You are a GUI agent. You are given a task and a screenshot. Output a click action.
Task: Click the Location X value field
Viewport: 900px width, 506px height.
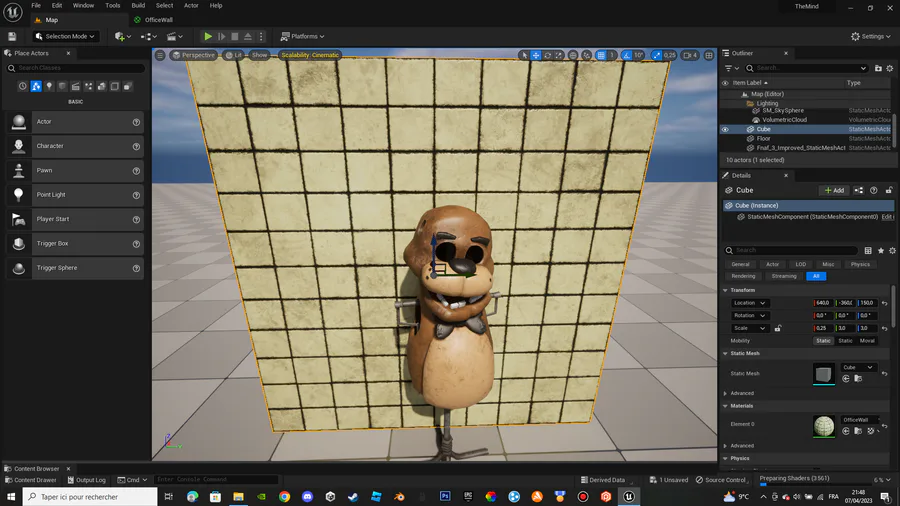coord(823,303)
